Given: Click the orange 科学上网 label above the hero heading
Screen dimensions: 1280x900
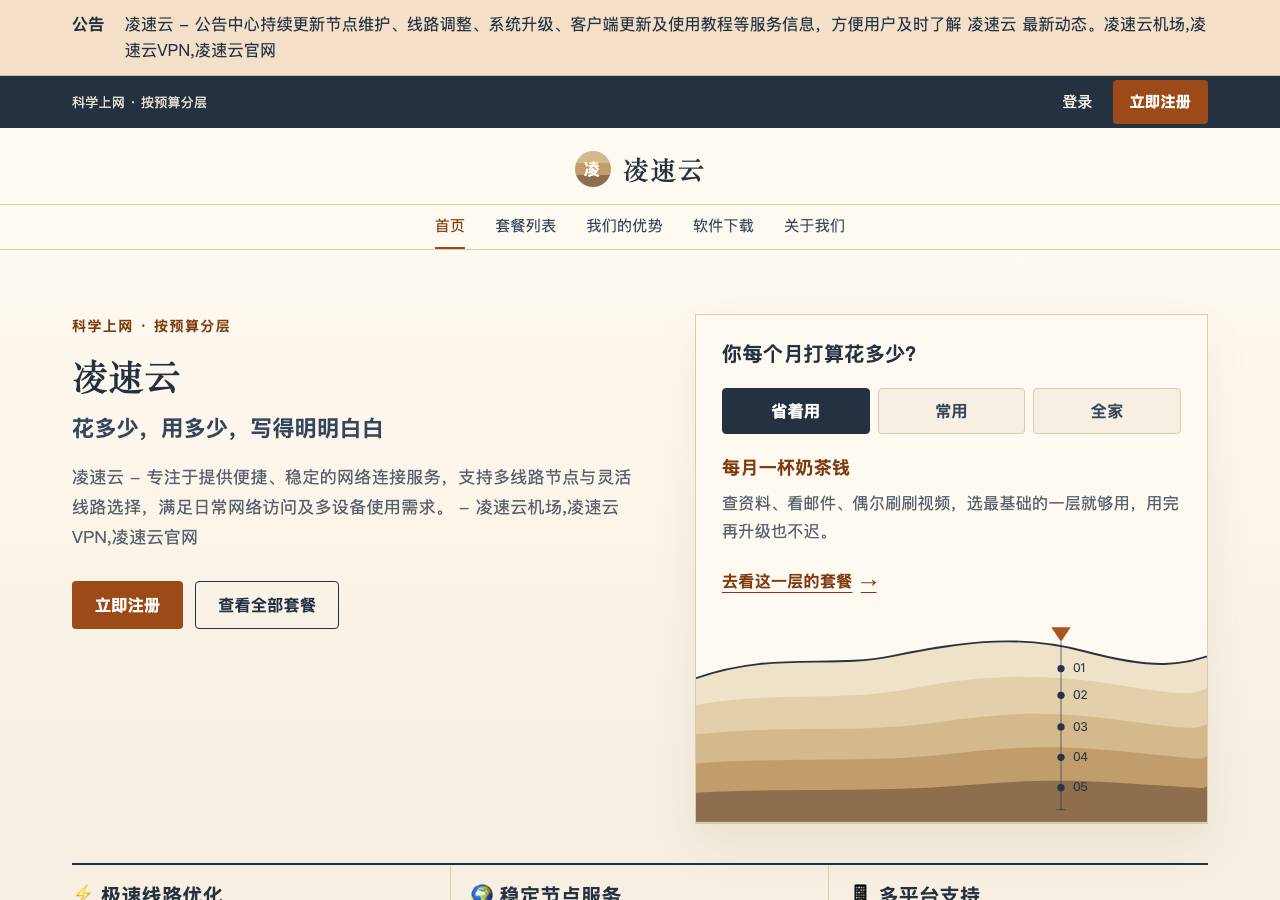Looking at the screenshot, I should click(151, 326).
